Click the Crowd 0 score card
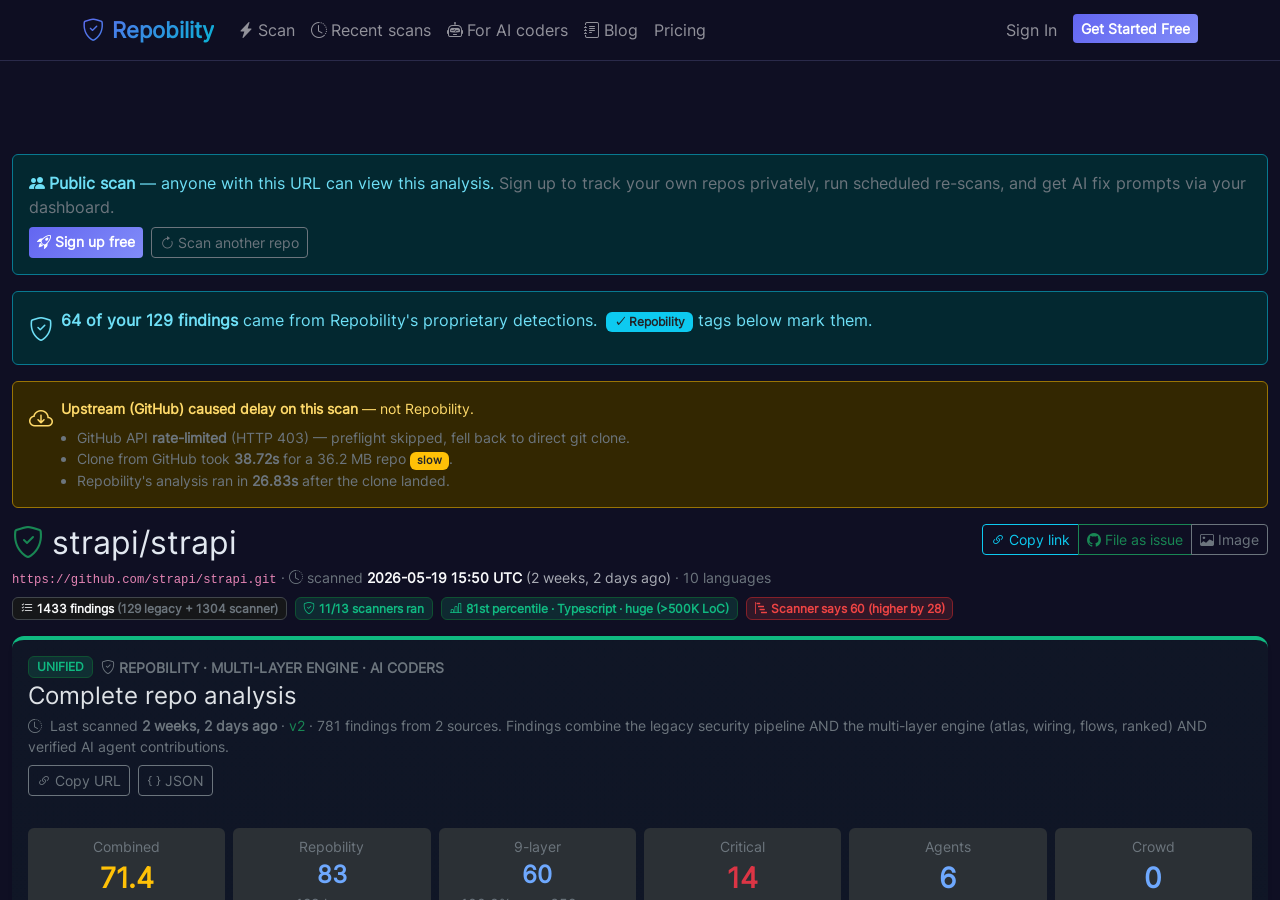Image resolution: width=1280 pixels, height=900 pixels. (x=1153, y=864)
